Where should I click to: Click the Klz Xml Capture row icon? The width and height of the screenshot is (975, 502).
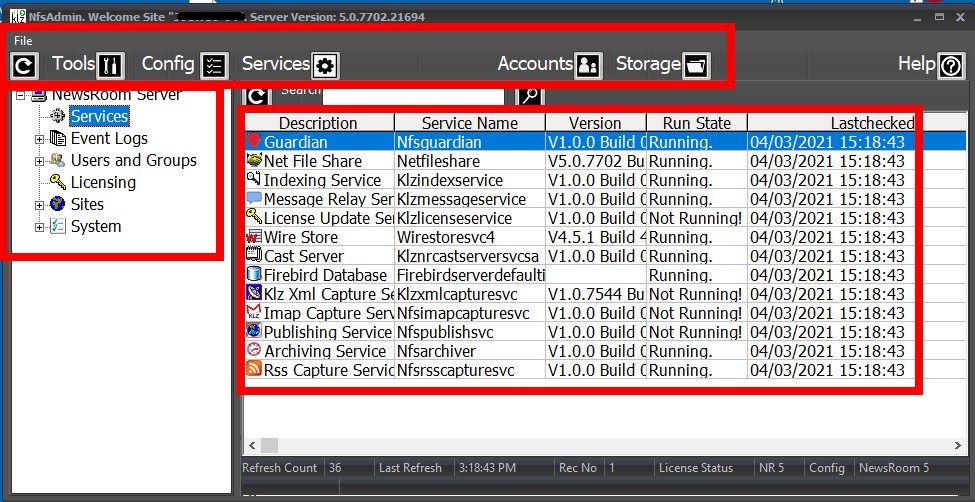(x=254, y=293)
